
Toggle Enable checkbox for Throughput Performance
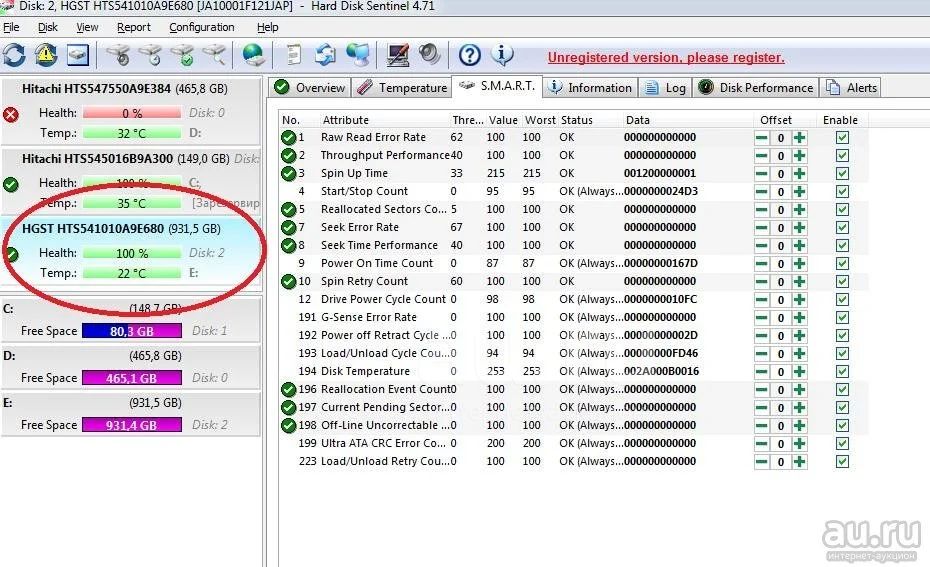point(842,155)
